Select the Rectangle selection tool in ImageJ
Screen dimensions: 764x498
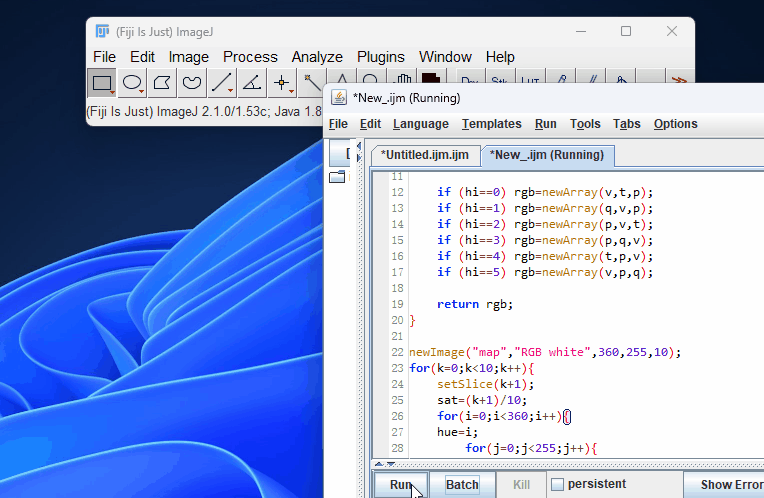(x=101, y=83)
